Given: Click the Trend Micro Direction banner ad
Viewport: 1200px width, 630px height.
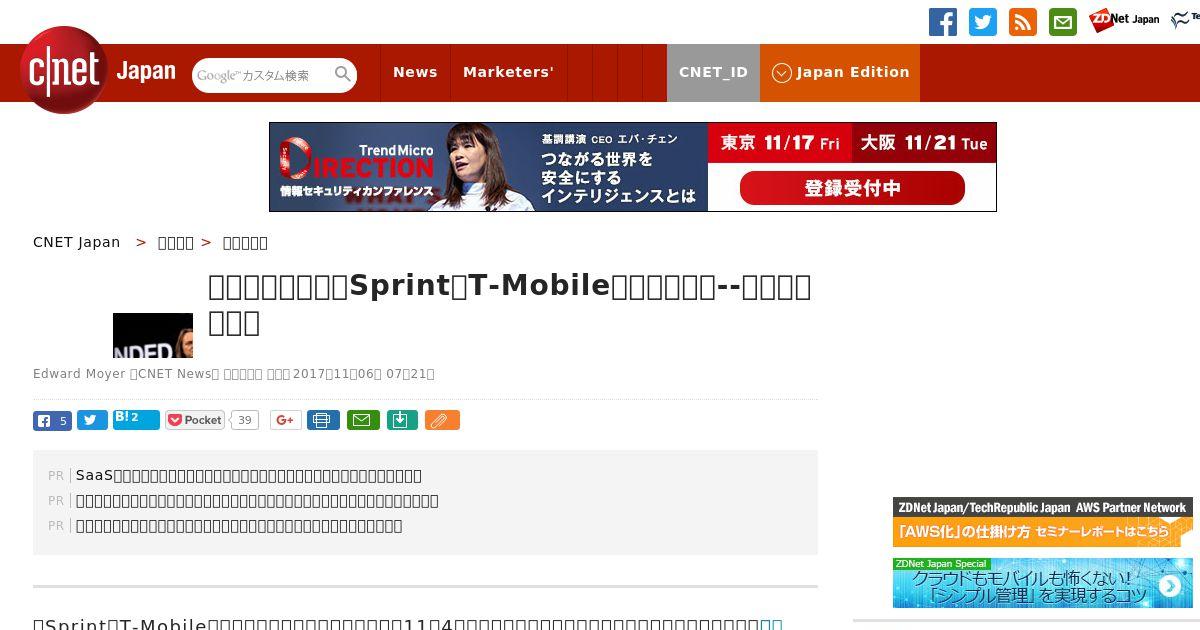Looking at the screenshot, I should pos(632,167).
